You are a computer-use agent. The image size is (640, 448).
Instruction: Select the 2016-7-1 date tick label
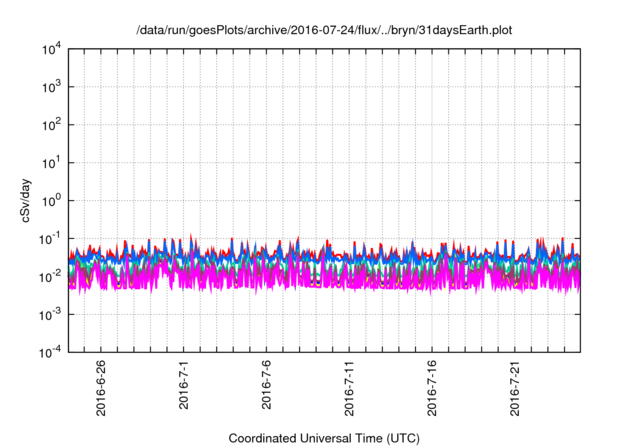(184, 384)
